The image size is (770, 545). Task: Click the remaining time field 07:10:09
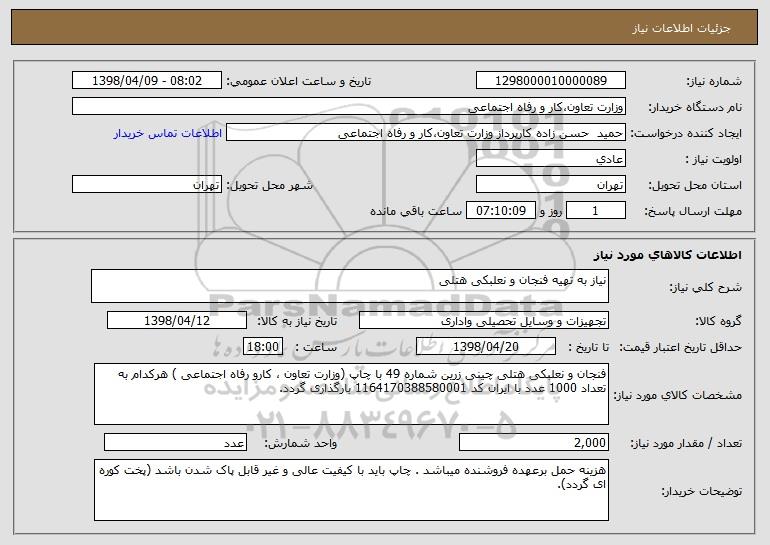[500, 211]
